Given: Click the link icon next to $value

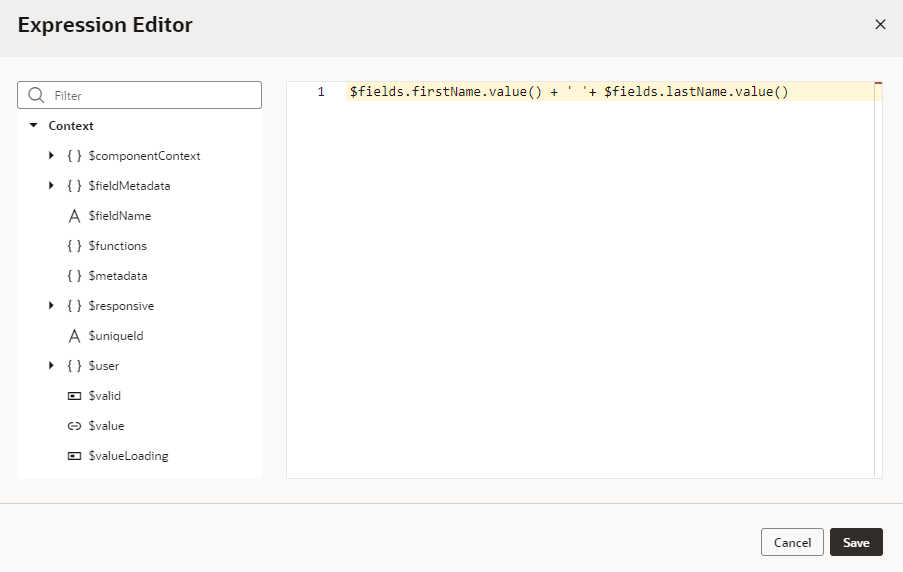Looking at the screenshot, I should coord(74,426).
